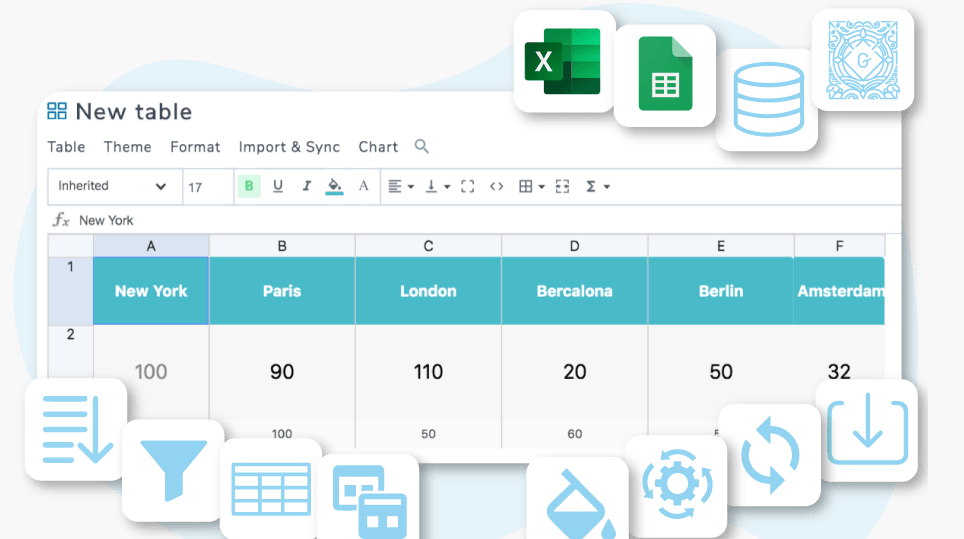
Task: Click the merge cells bracket icon
Action: [x=467, y=186]
